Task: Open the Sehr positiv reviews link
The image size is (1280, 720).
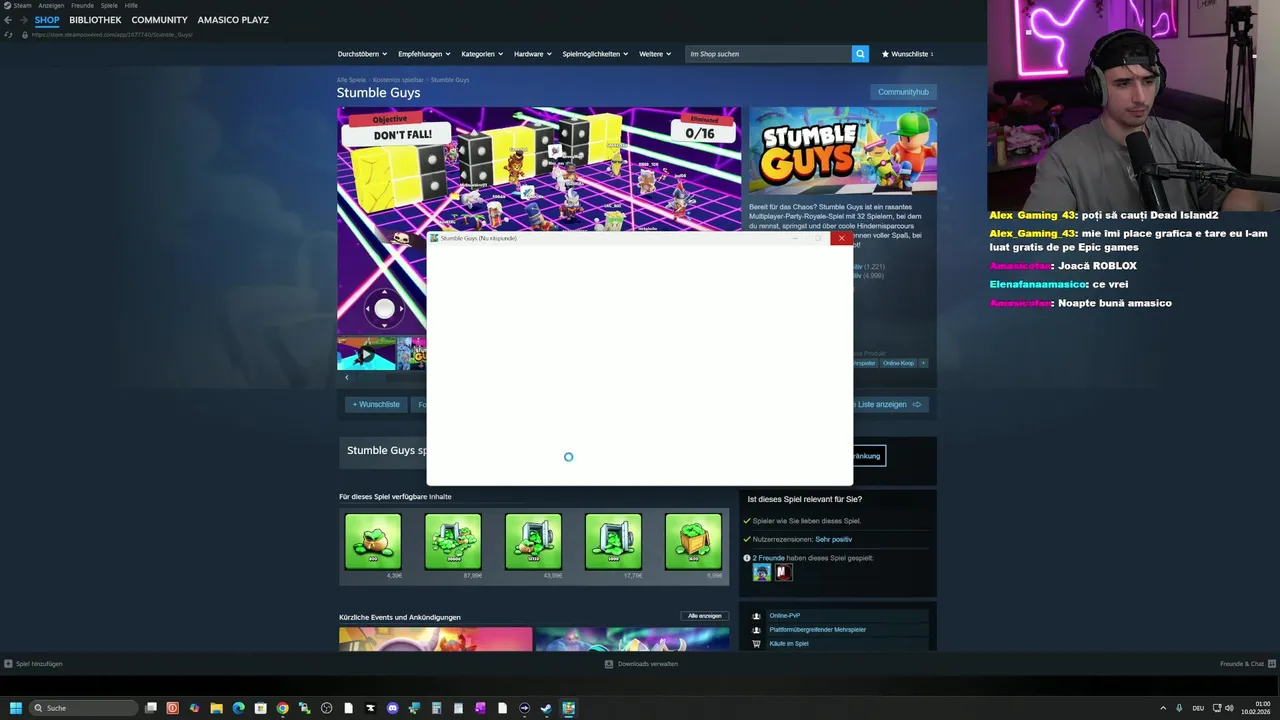Action: click(x=833, y=539)
